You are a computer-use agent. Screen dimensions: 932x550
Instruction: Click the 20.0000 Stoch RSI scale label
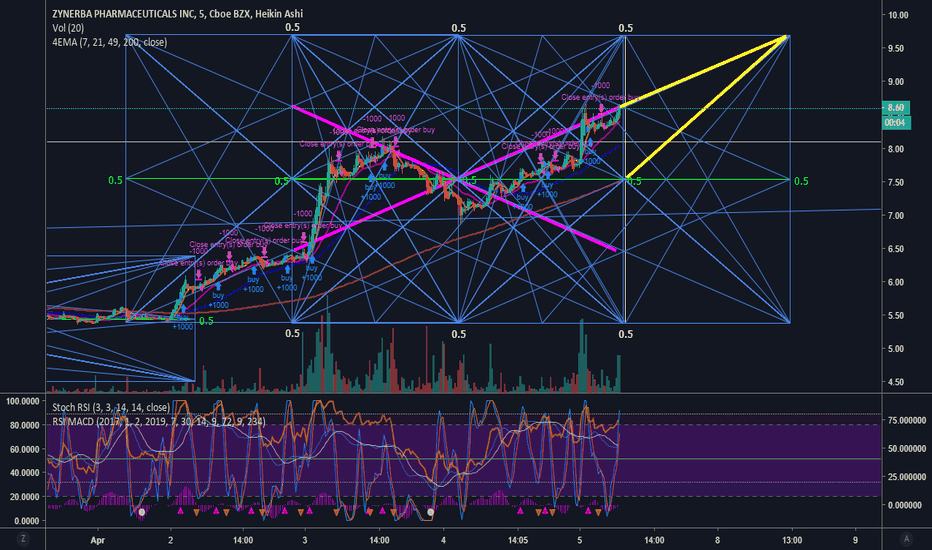(24, 496)
